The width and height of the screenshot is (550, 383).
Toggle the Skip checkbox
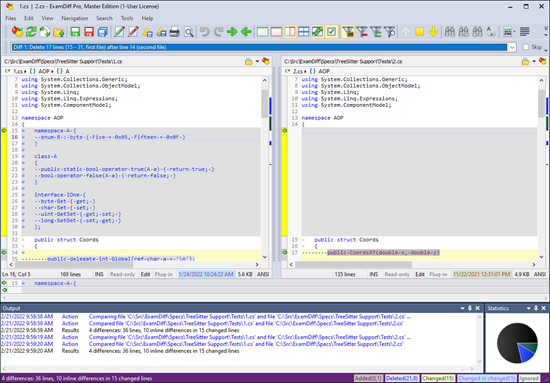[x=525, y=47]
